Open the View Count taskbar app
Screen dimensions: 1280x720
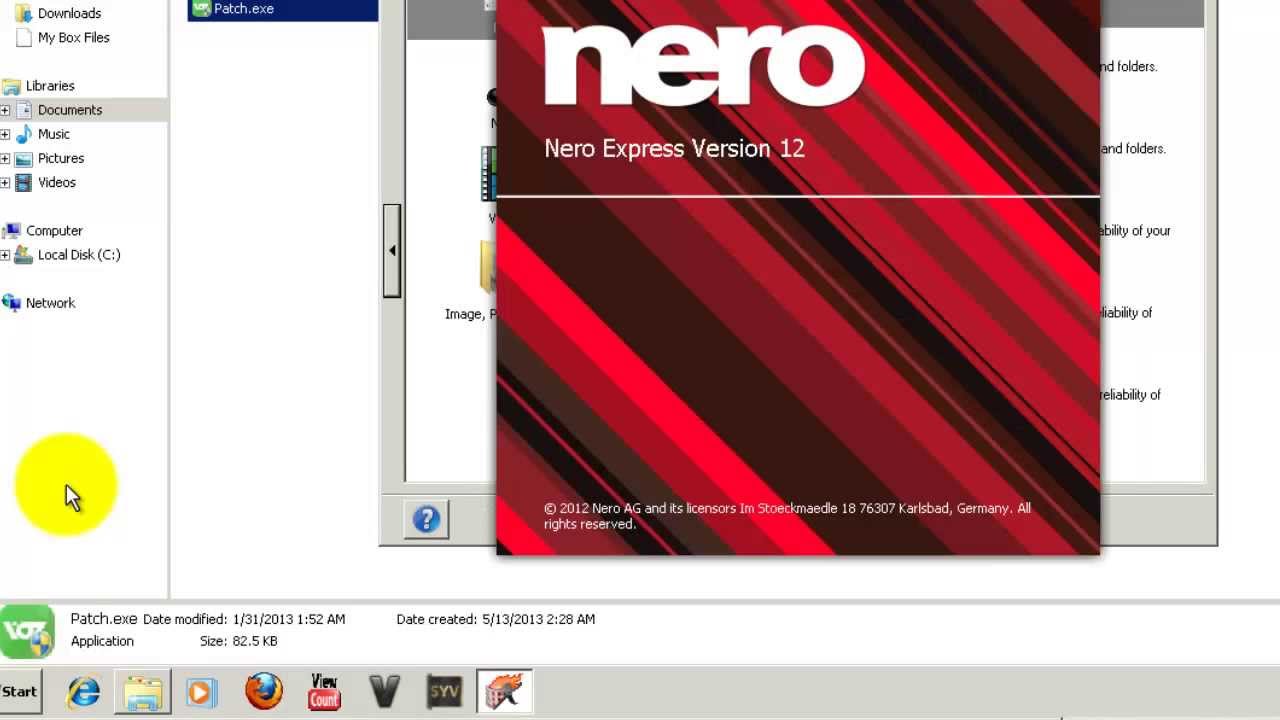[324, 692]
